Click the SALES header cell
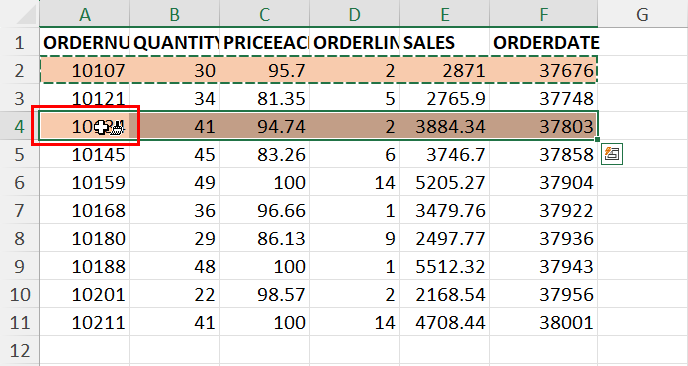Viewport: 688px width, 366px height. tap(444, 42)
